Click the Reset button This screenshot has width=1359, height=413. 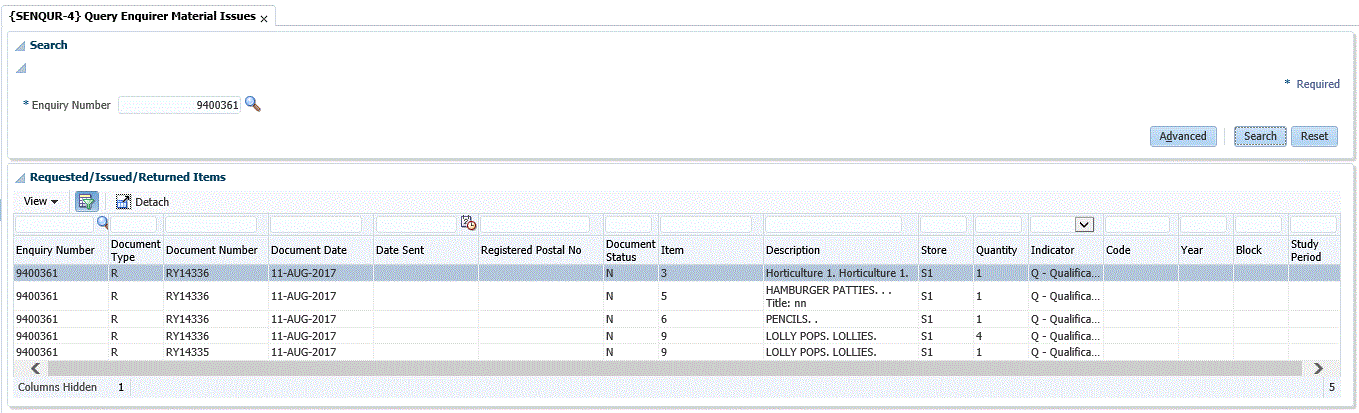tap(1314, 136)
